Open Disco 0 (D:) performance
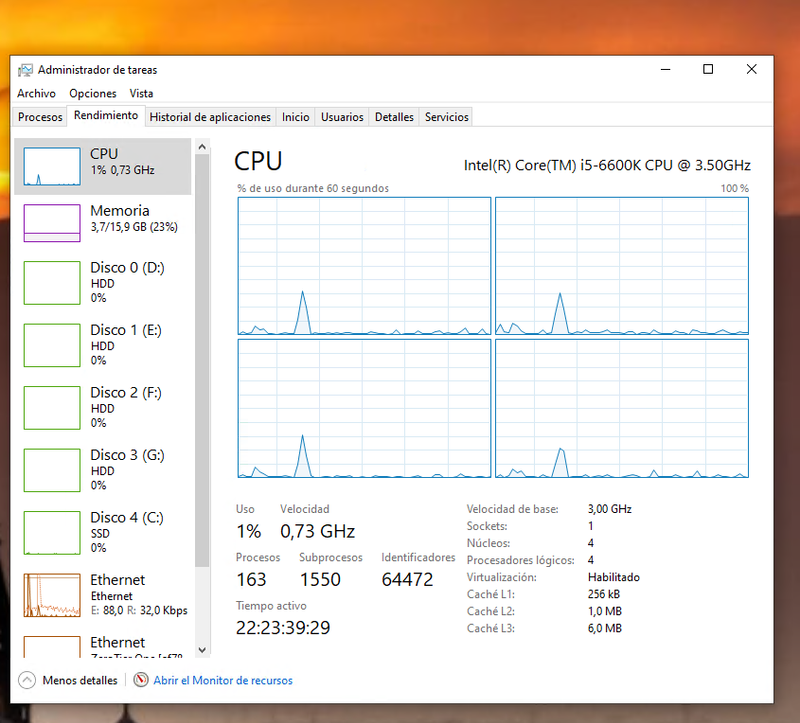Screen dimensions: 800x723 click(103, 283)
